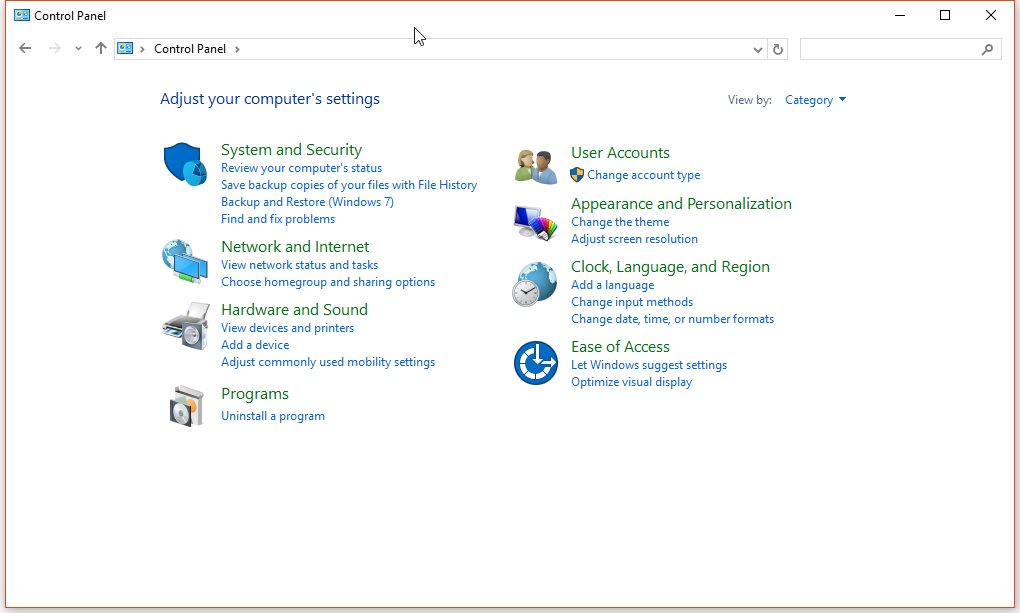
Task: Click View devices and printers link
Action: coord(287,328)
